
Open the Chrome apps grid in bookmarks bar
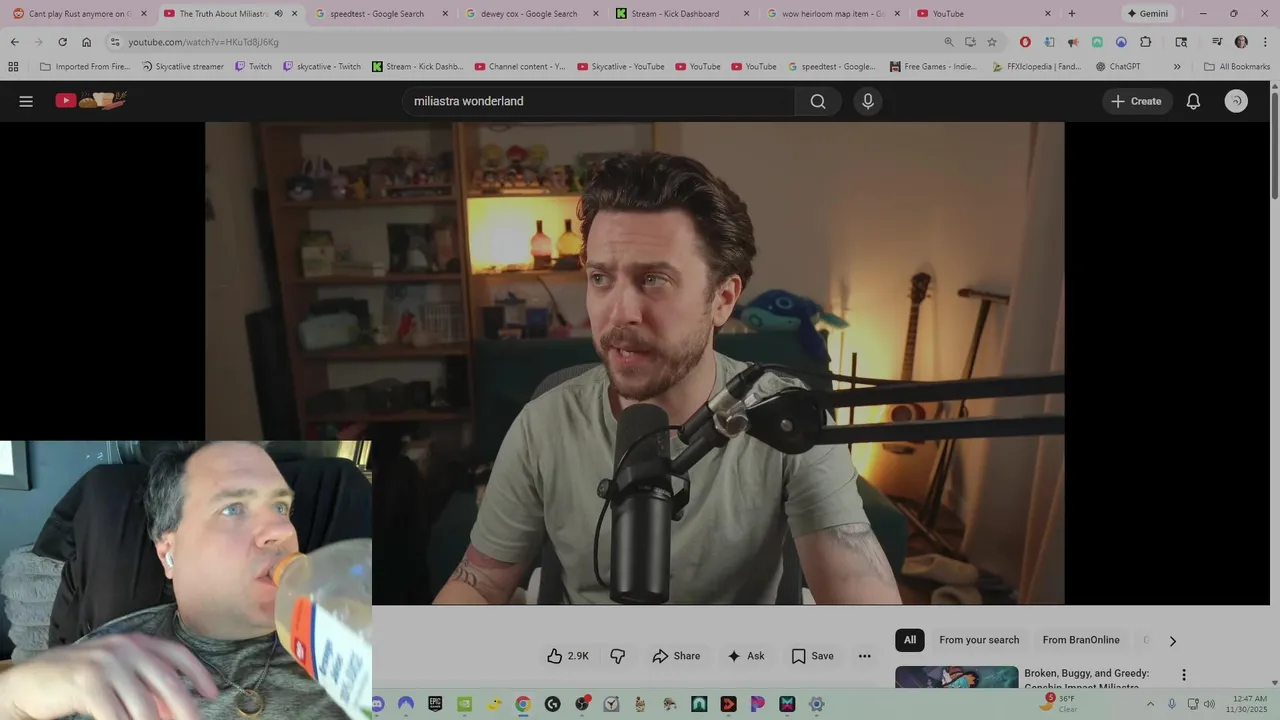(x=13, y=66)
